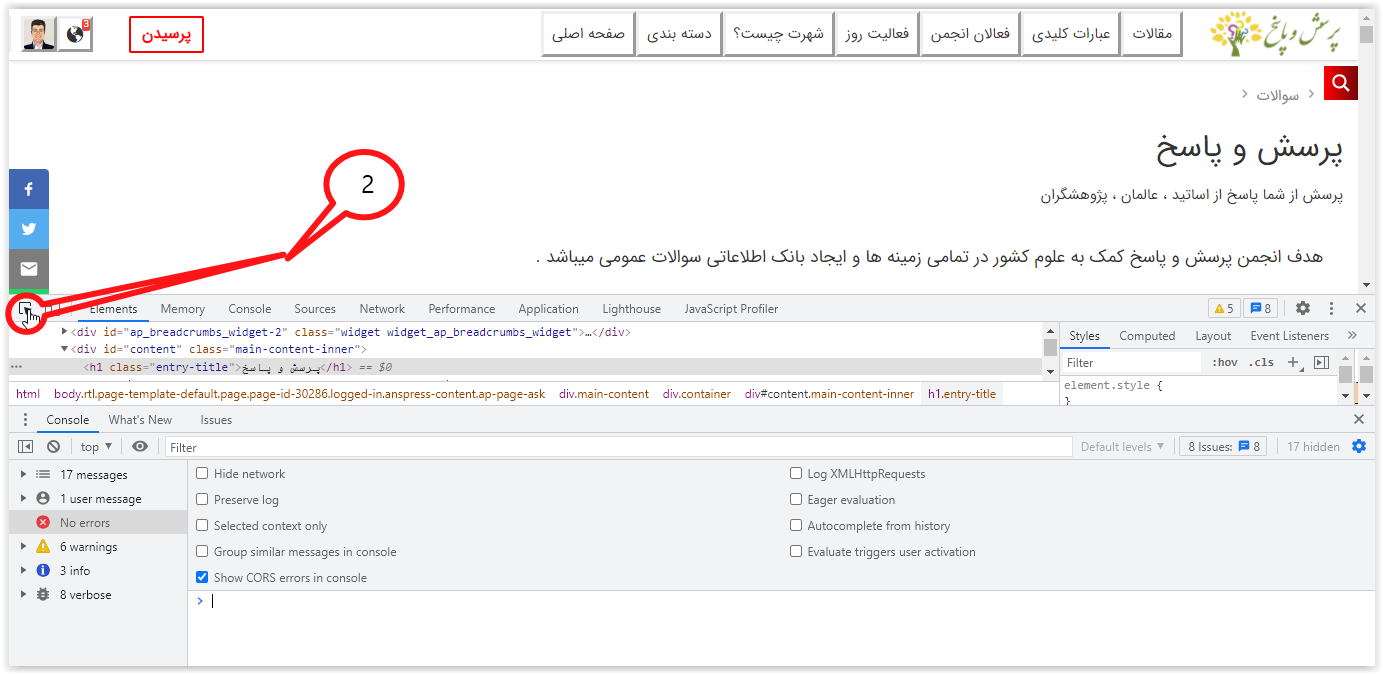Expand the 6 warnings message group
This screenshot has height=674, width=1383.
23,547
